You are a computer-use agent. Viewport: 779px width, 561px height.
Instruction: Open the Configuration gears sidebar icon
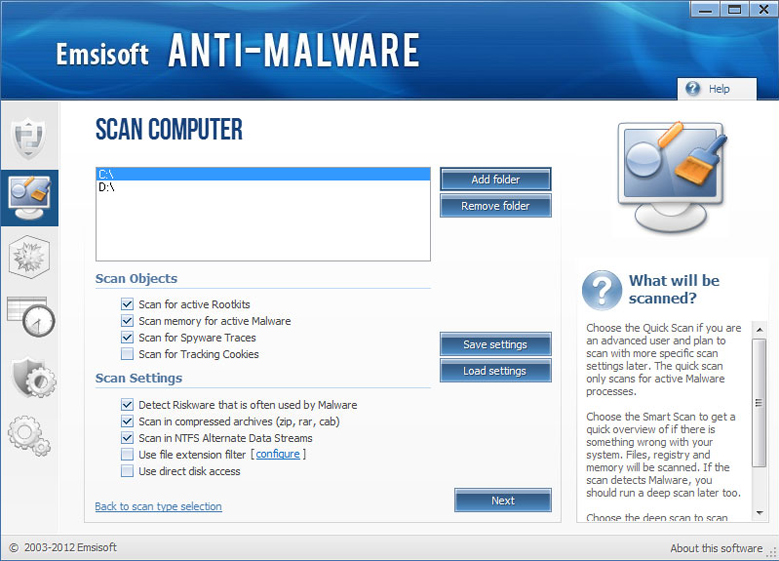pos(29,434)
